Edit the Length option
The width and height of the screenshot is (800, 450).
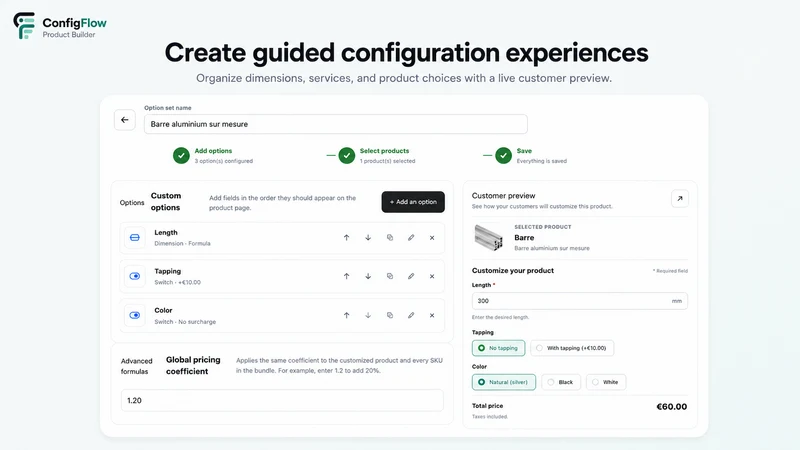(x=411, y=238)
